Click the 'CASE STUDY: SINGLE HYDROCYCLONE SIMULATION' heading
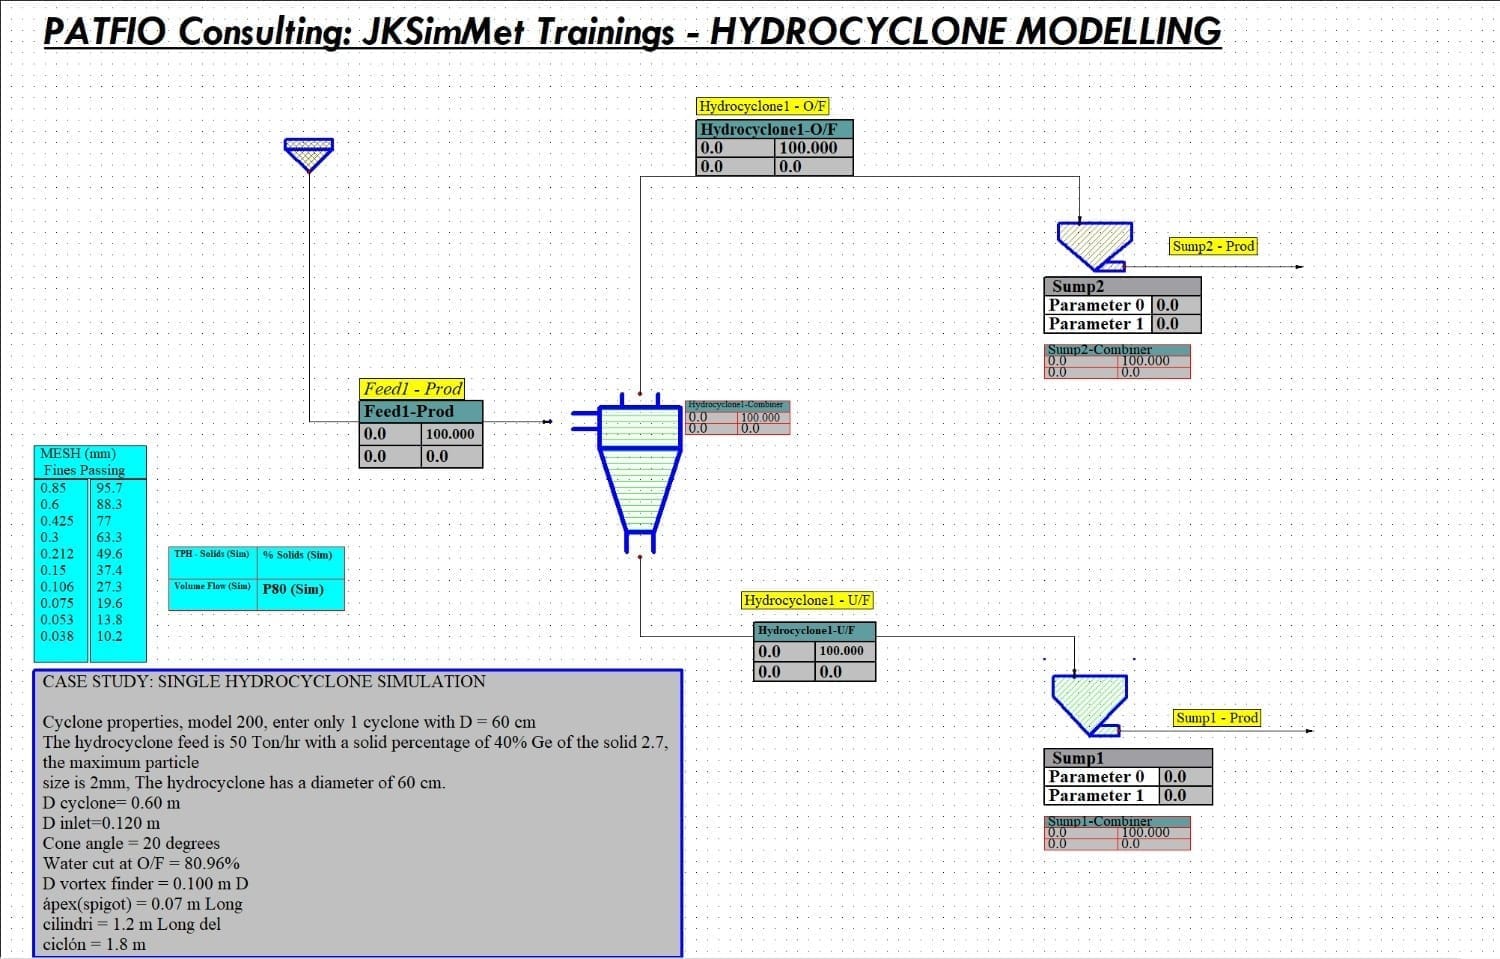This screenshot has height=959, width=1500. point(264,682)
